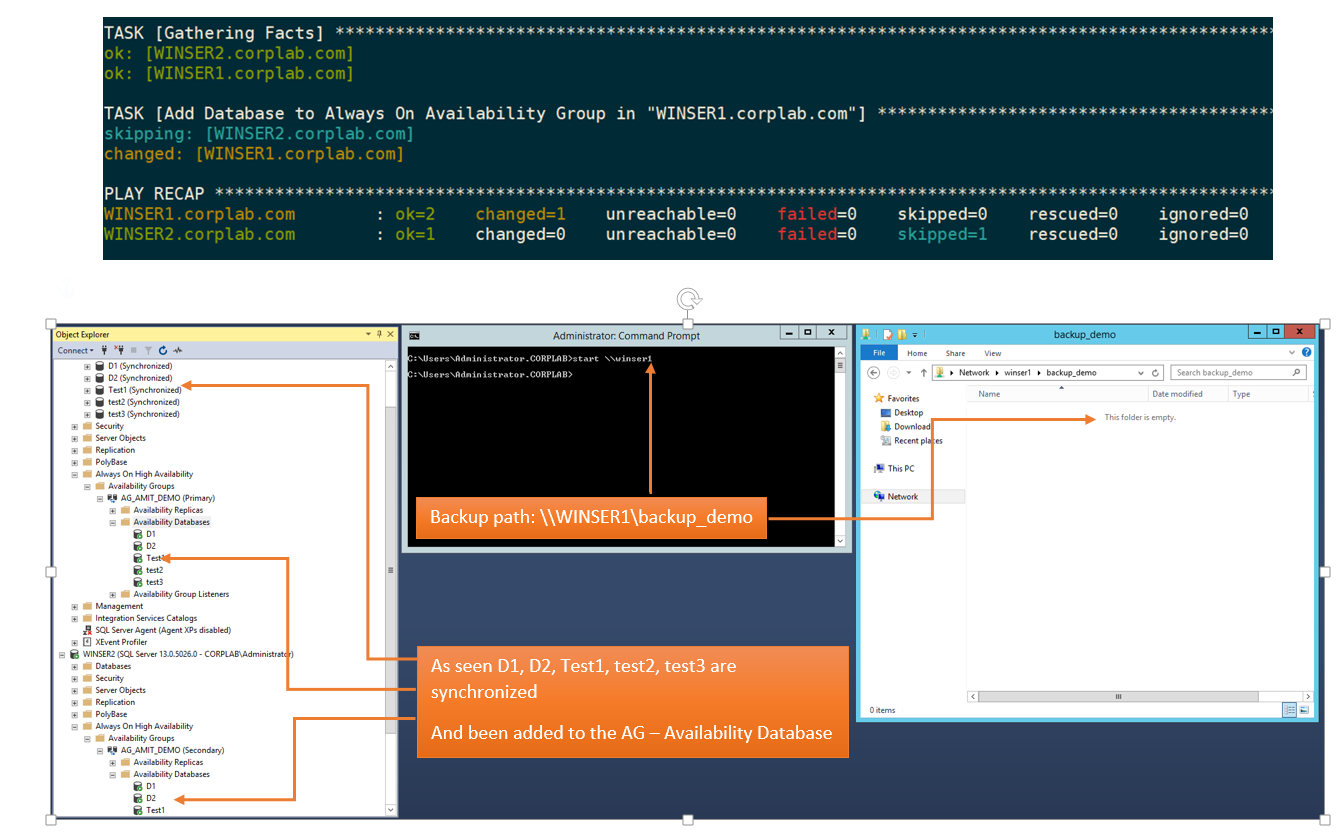Click the XEvent Profiler icon
The image size is (1342, 837).
[x=87, y=642]
